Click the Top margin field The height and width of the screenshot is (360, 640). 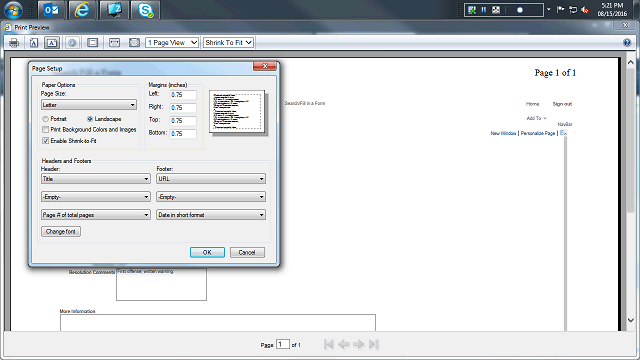click(183, 121)
